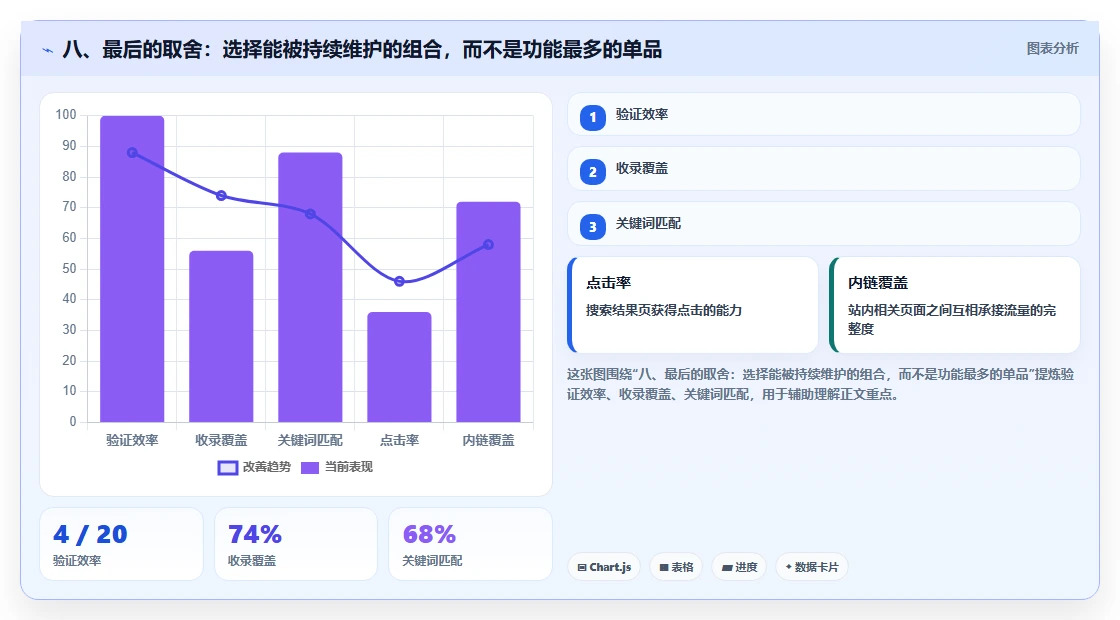Click the 68% stat value
Image resolution: width=1120 pixels, height=620 pixels.
(x=429, y=534)
